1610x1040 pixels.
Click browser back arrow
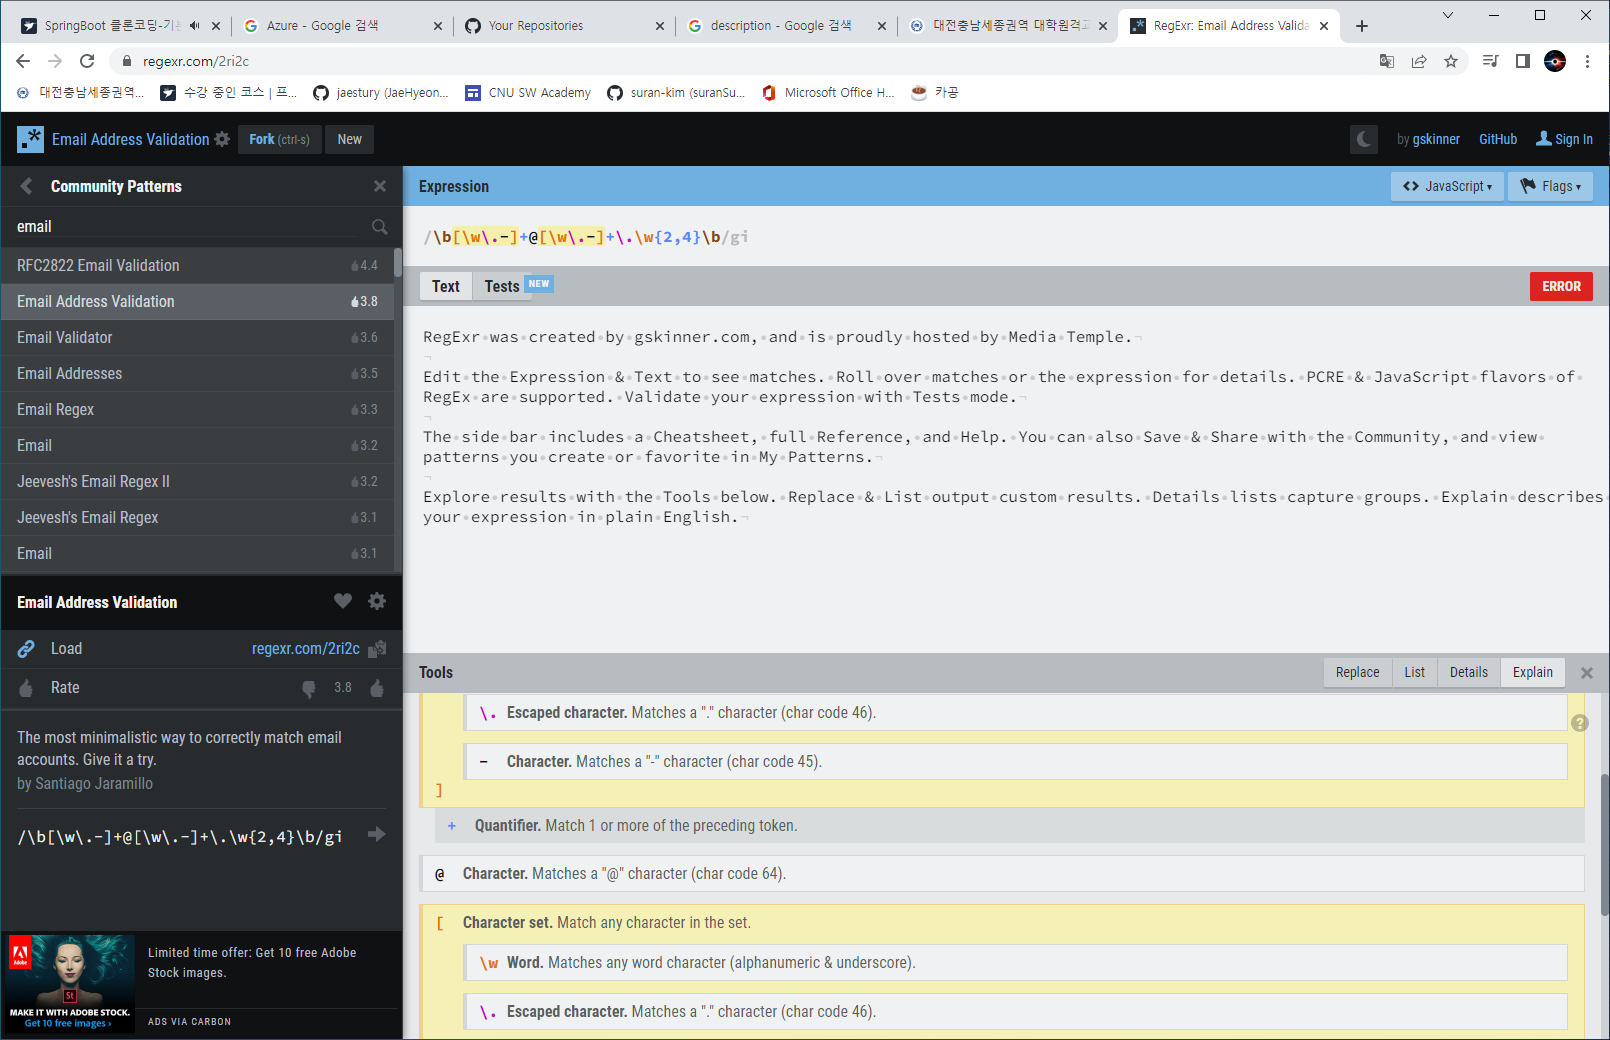[x=23, y=61]
